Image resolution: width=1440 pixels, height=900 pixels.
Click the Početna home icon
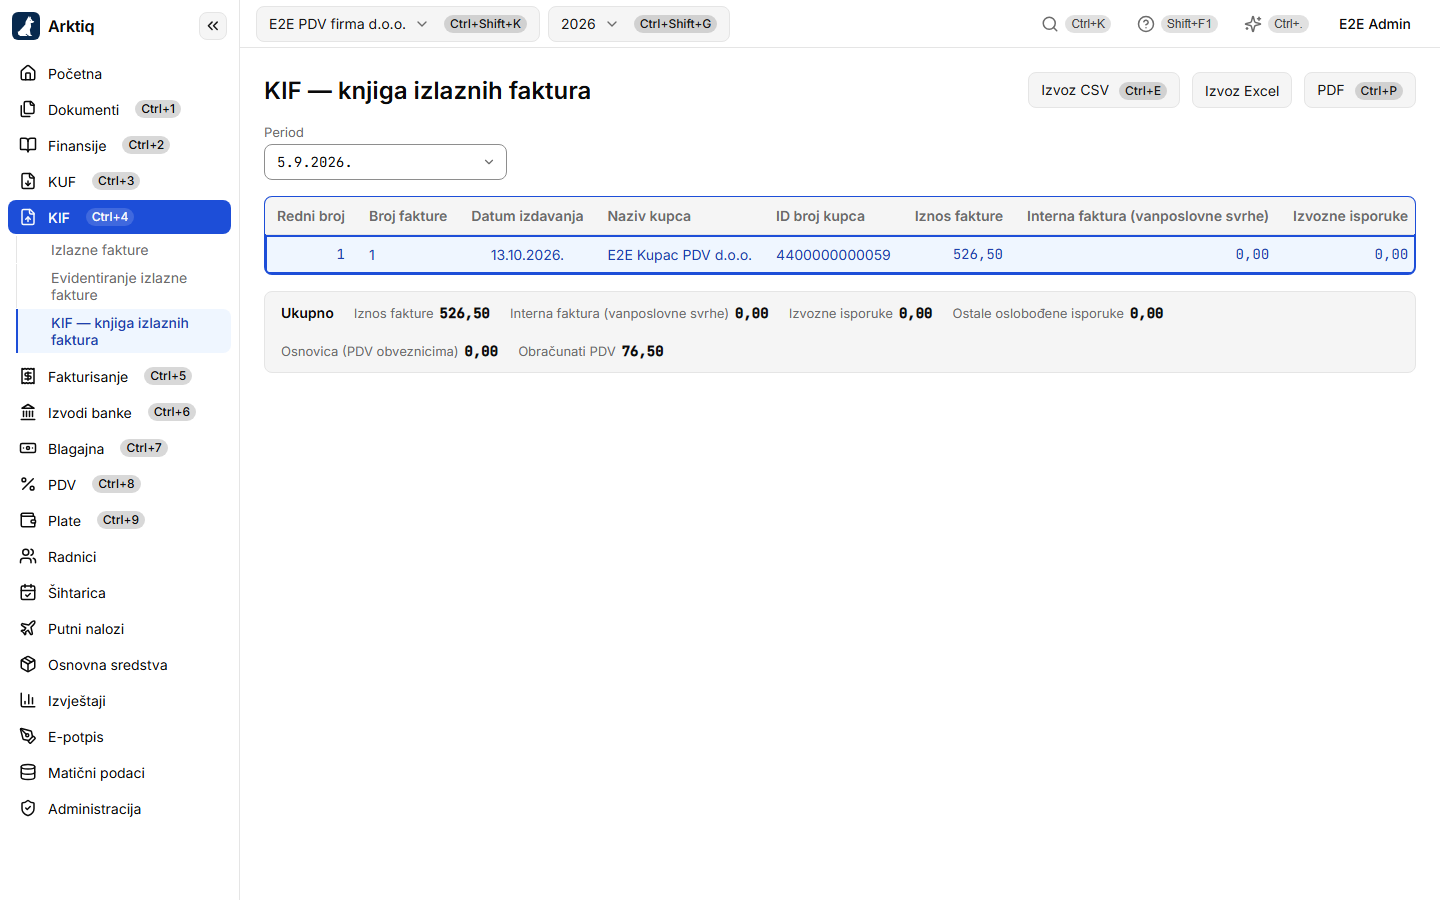pos(28,73)
